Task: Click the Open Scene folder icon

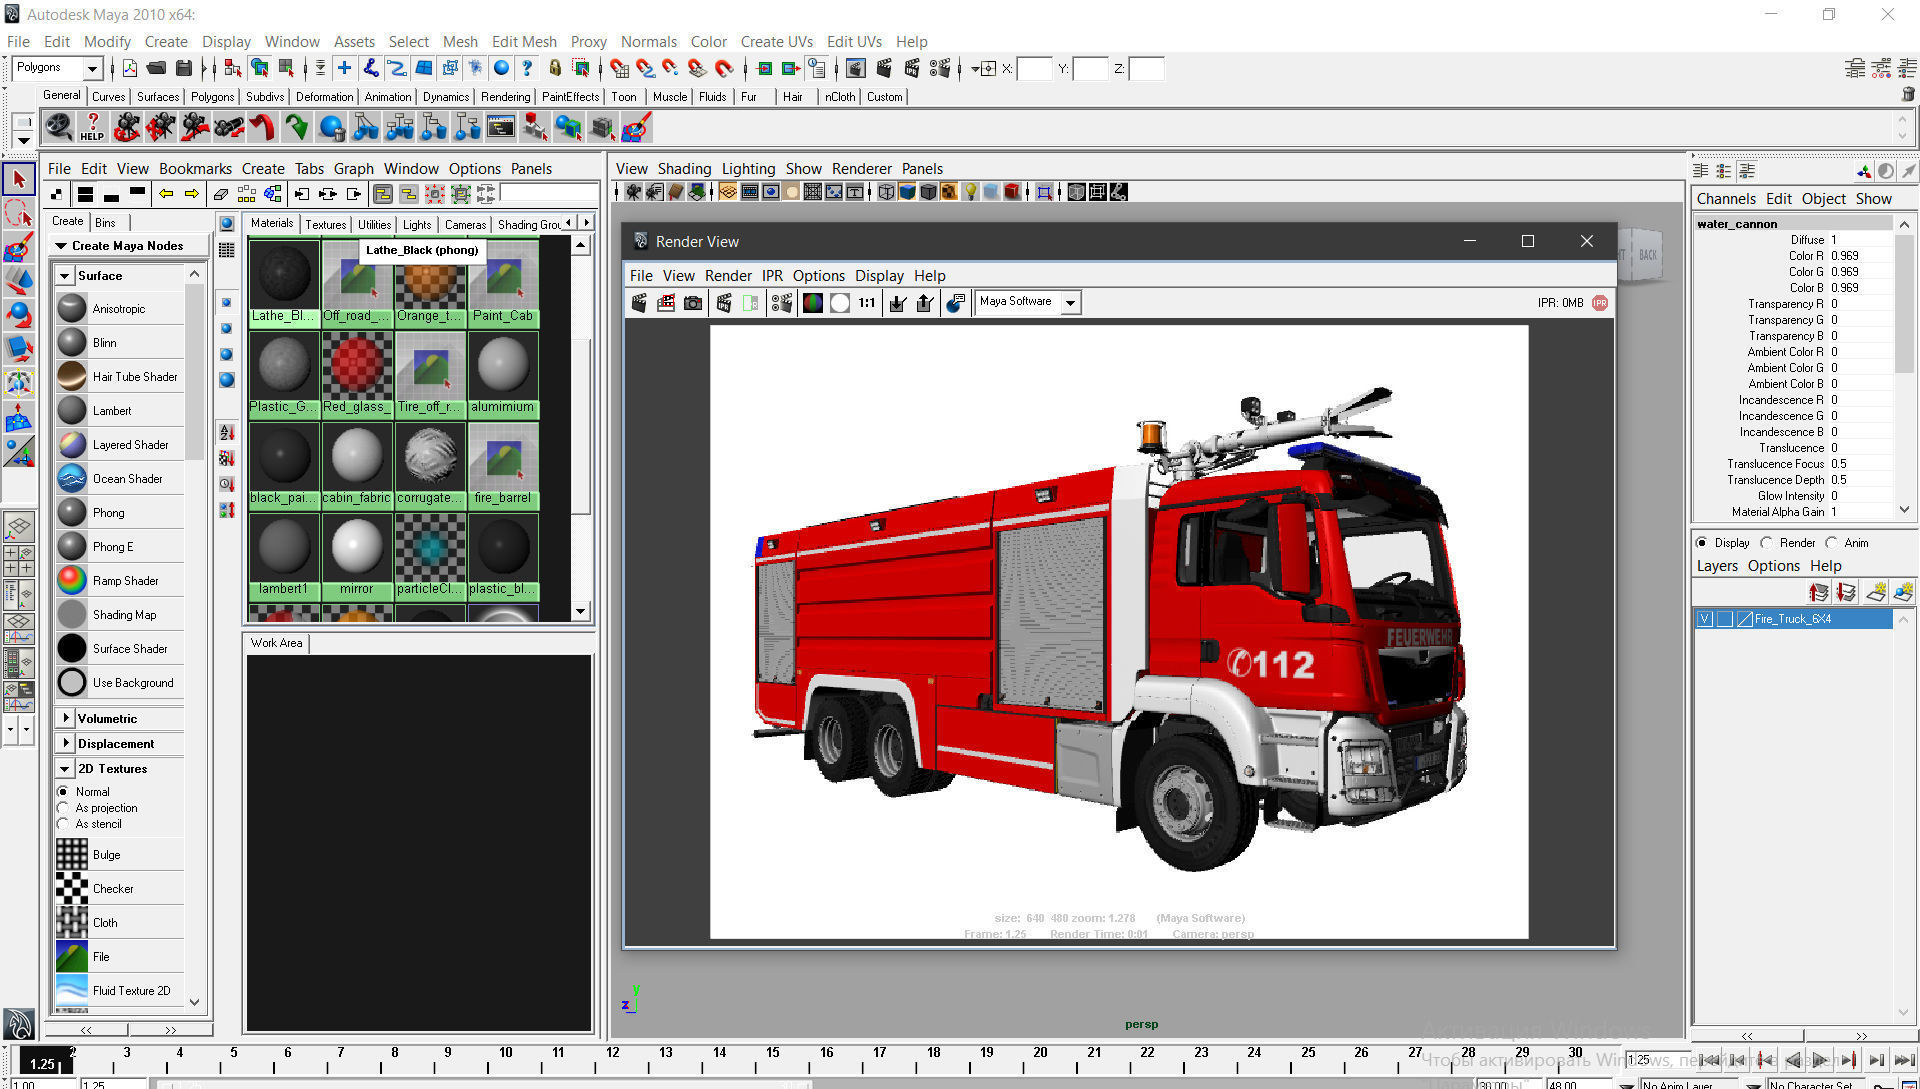Action: tap(157, 68)
